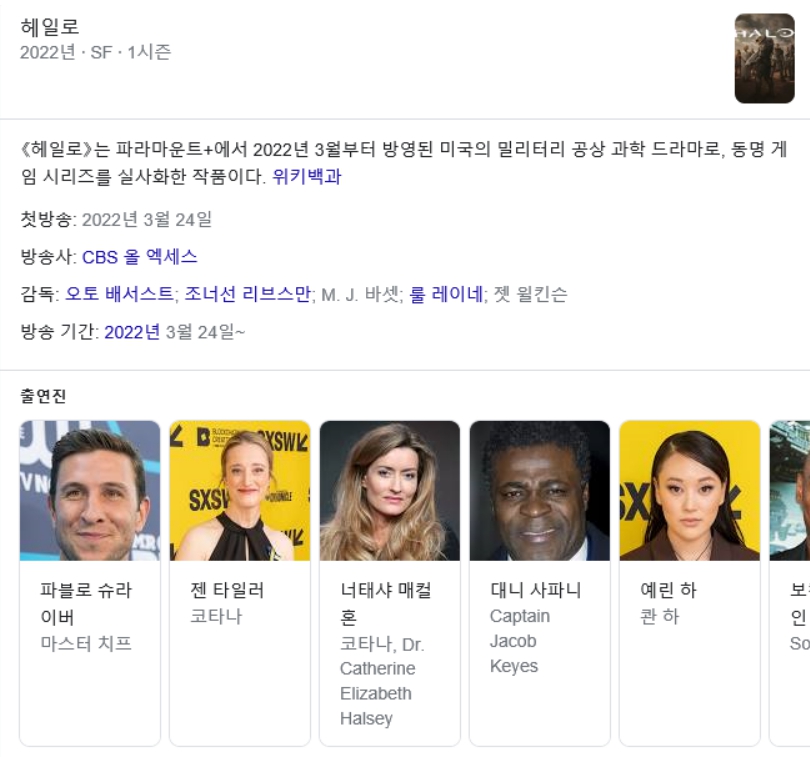Follow the 2022년 broadcast period link
Image resolution: width=810 pixels, height=757 pixels.
point(132,332)
